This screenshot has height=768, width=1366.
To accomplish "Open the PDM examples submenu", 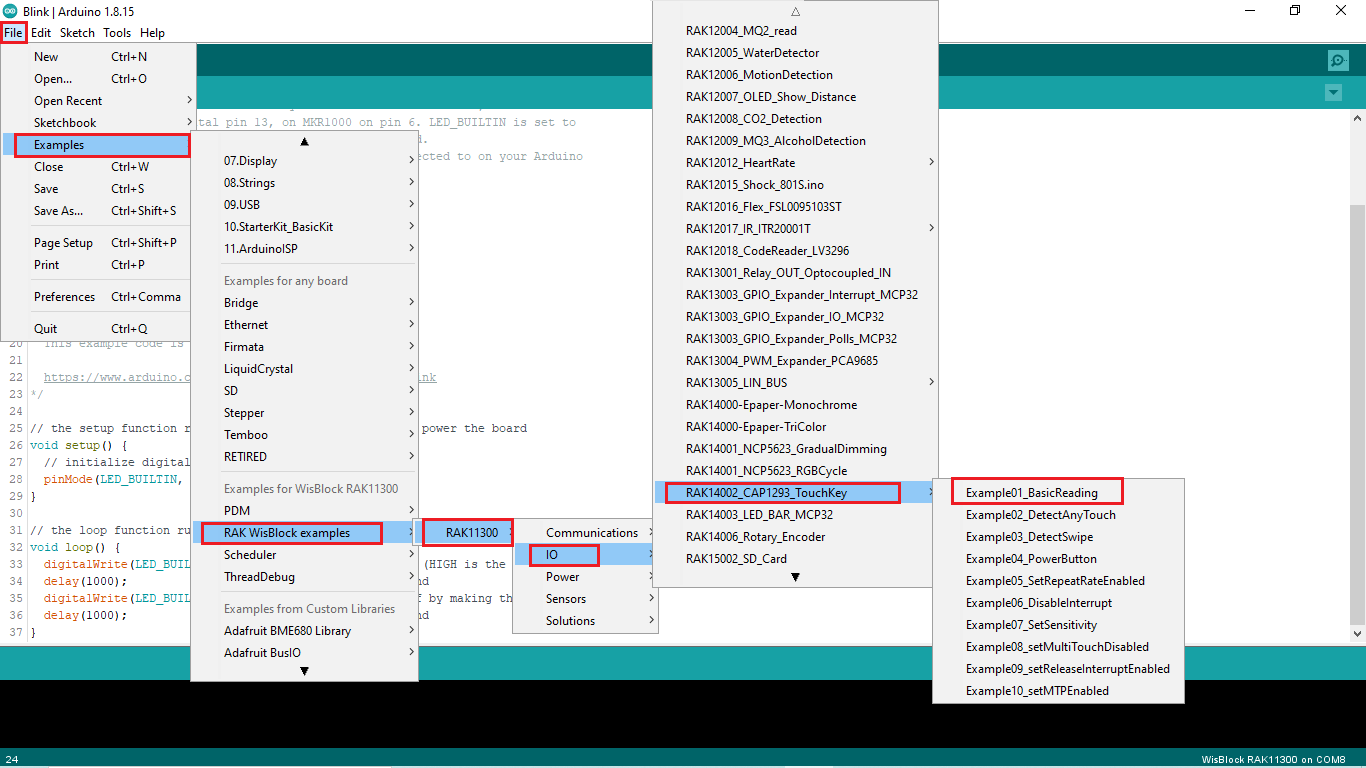I will 304,511.
